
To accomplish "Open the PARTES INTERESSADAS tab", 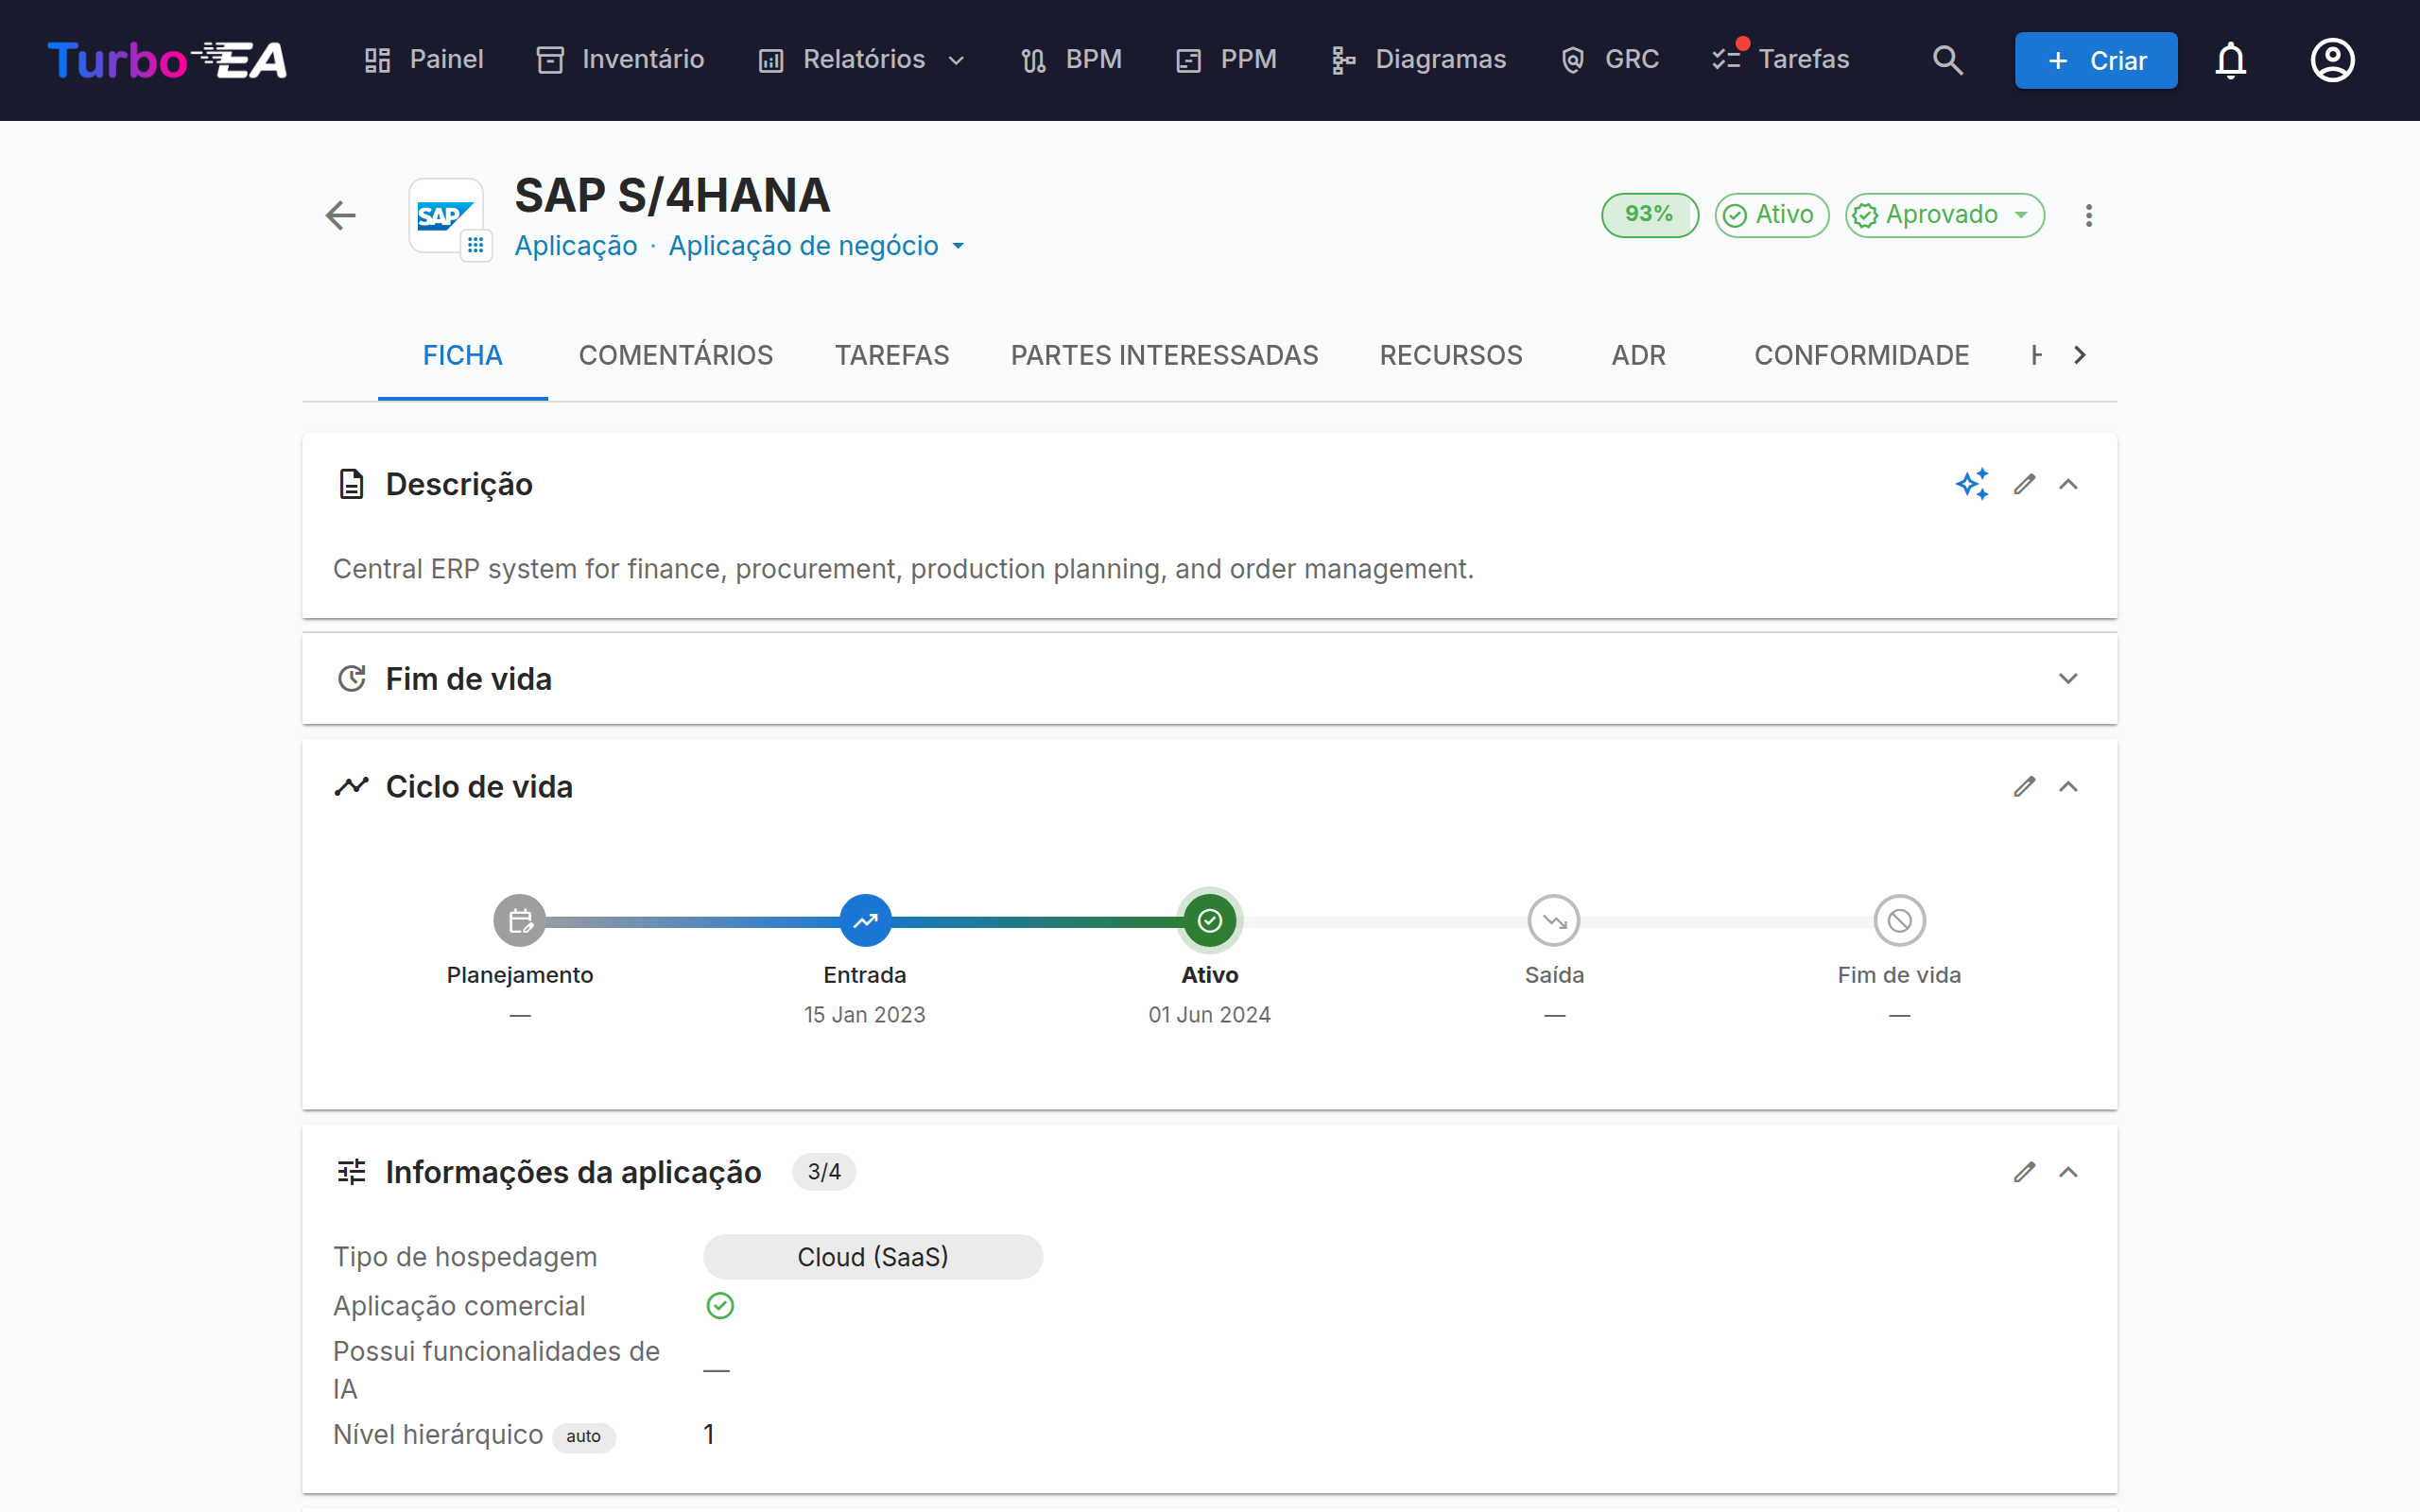I will (x=1164, y=355).
